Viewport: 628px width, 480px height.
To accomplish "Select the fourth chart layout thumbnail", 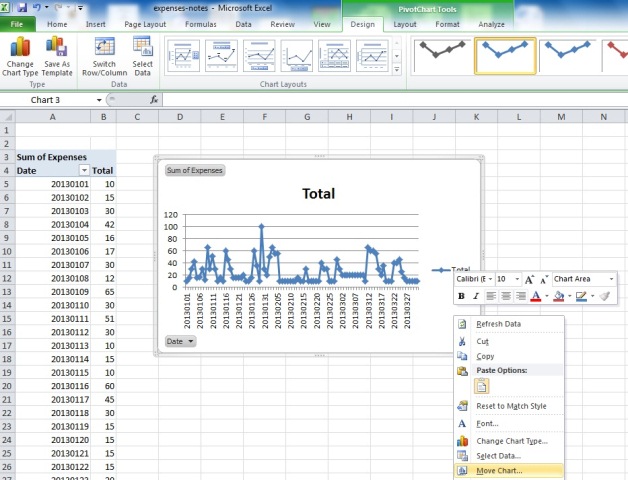I will click(x=297, y=56).
